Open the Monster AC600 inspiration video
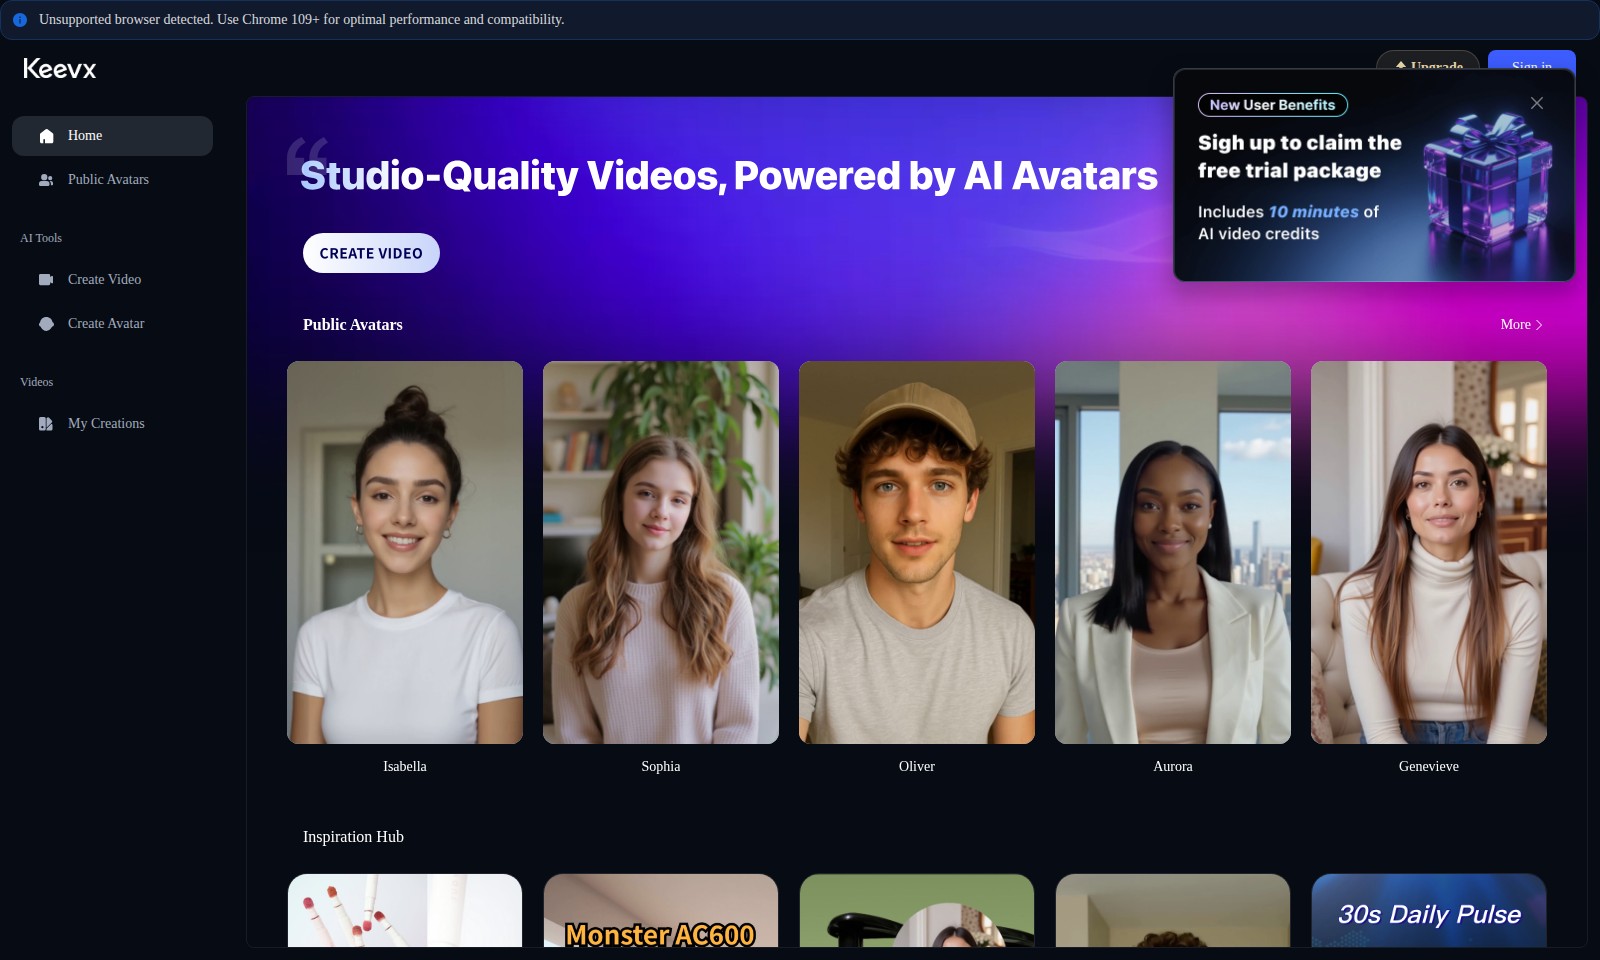The height and width of the screenshot is (960, 1600). coord(661,910)
